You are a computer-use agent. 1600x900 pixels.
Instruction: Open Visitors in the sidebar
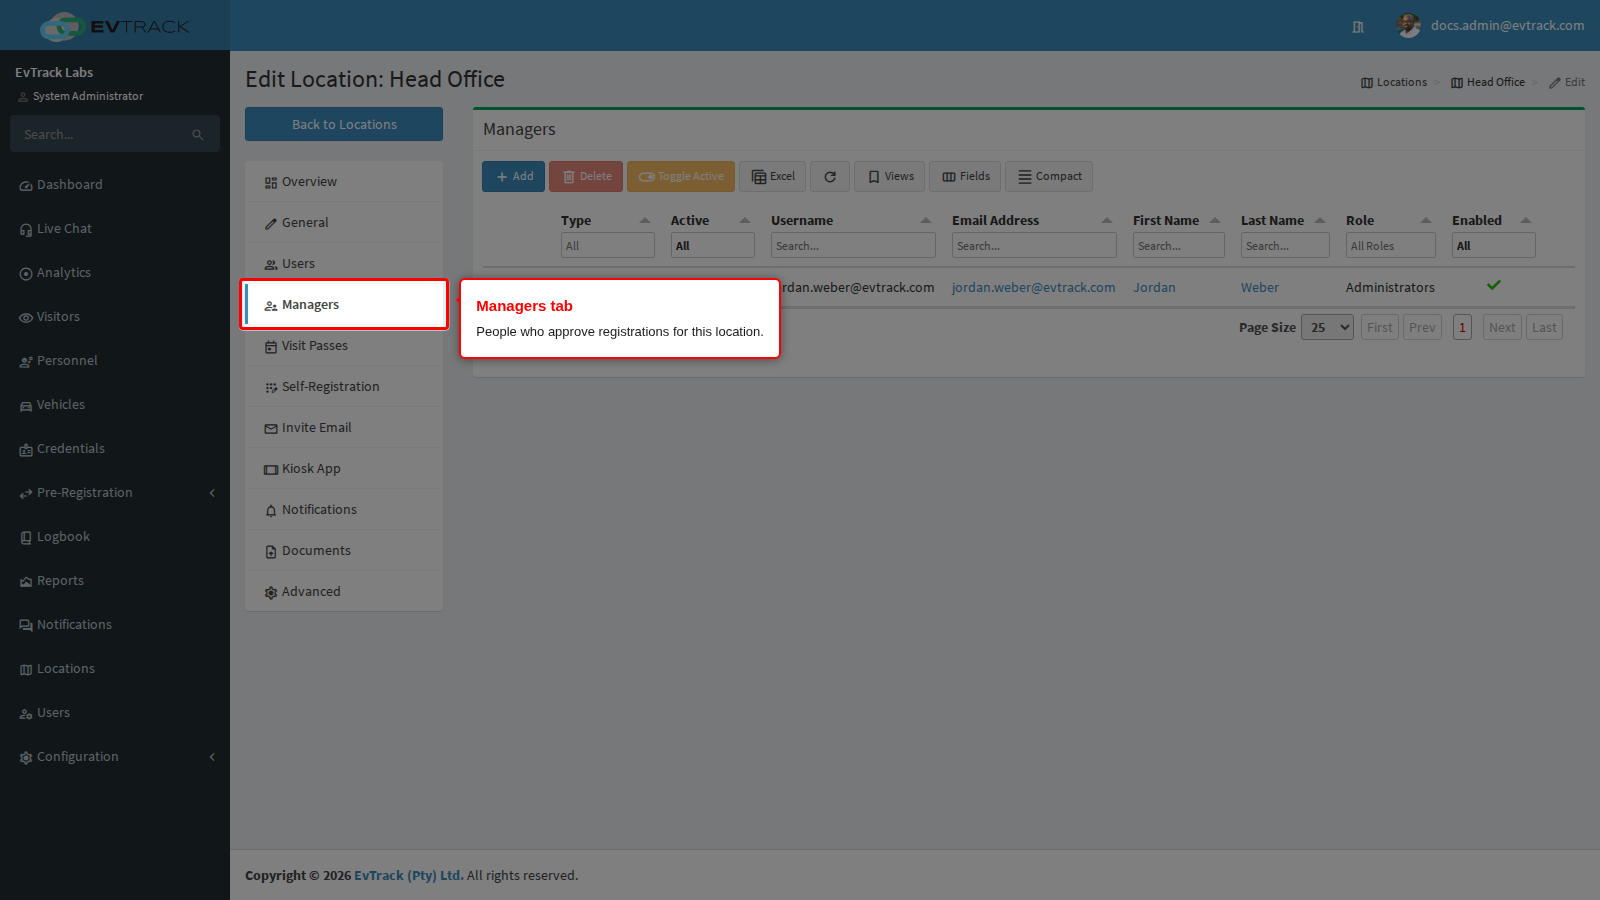(x=115, y=317)
